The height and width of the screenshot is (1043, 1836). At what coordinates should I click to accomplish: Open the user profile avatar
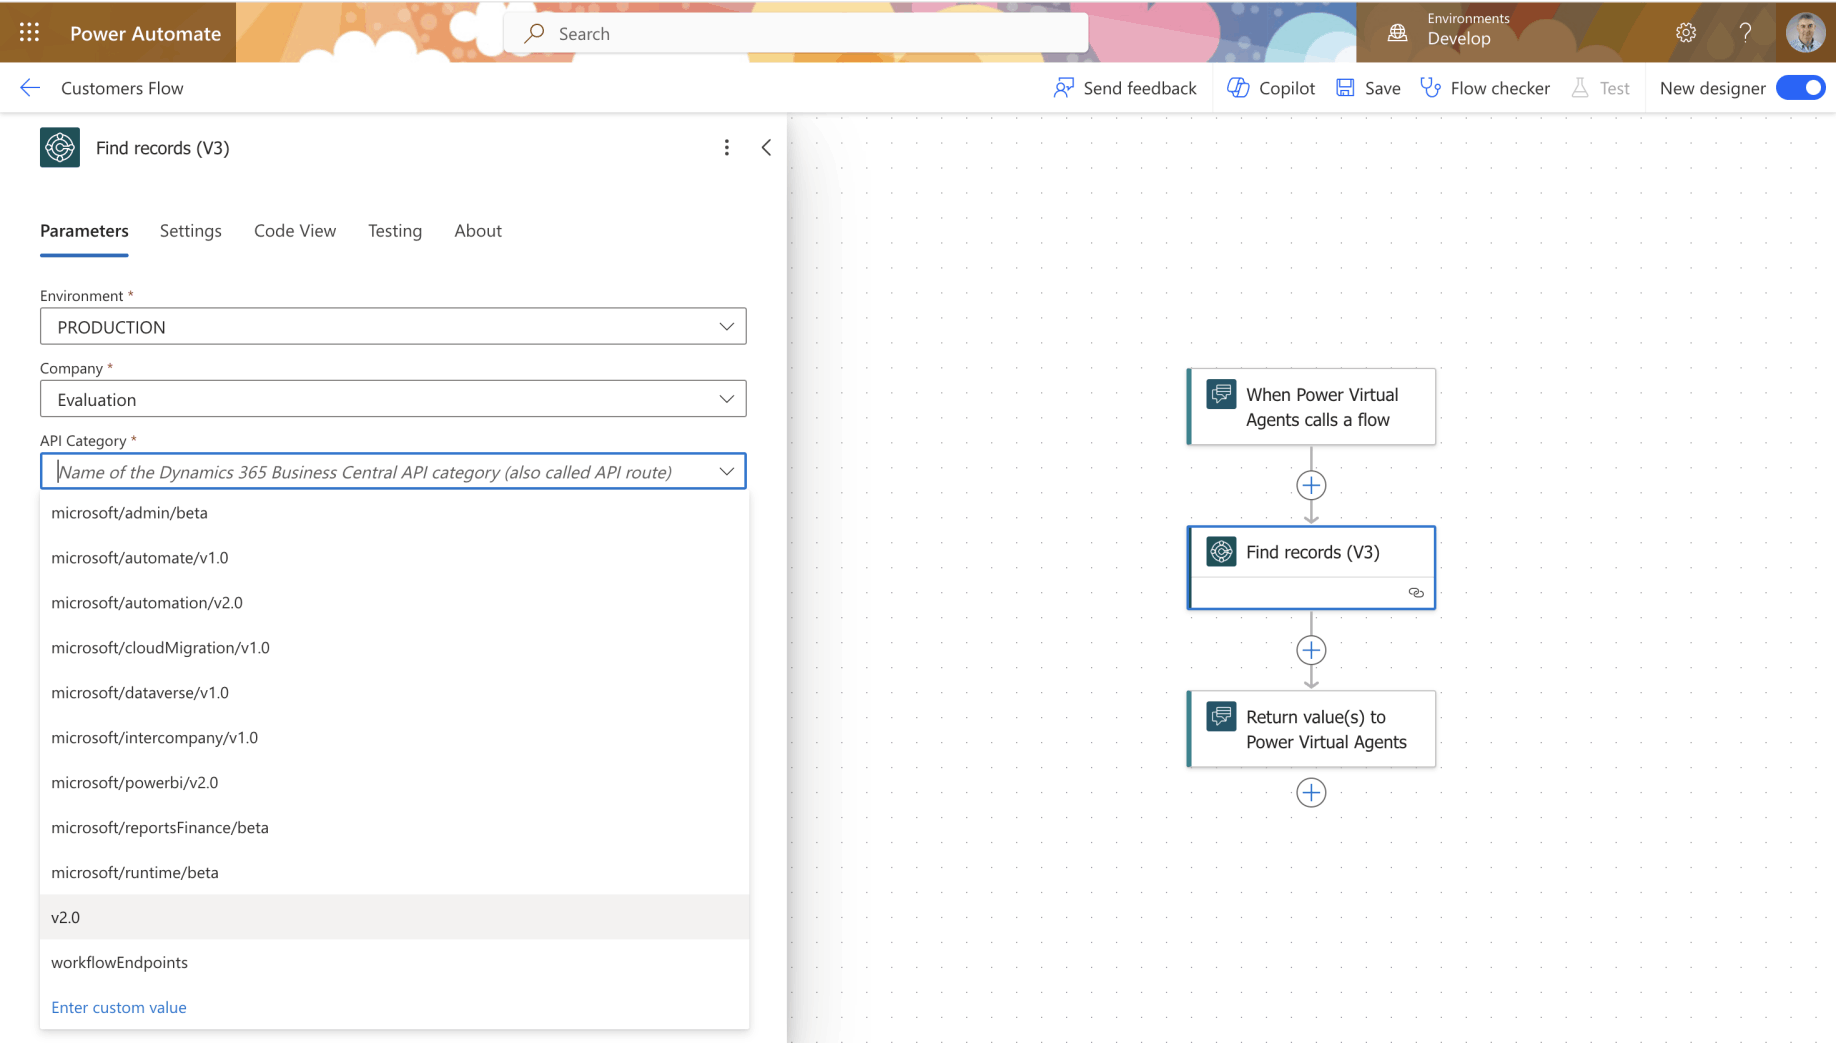point(1805,33)
